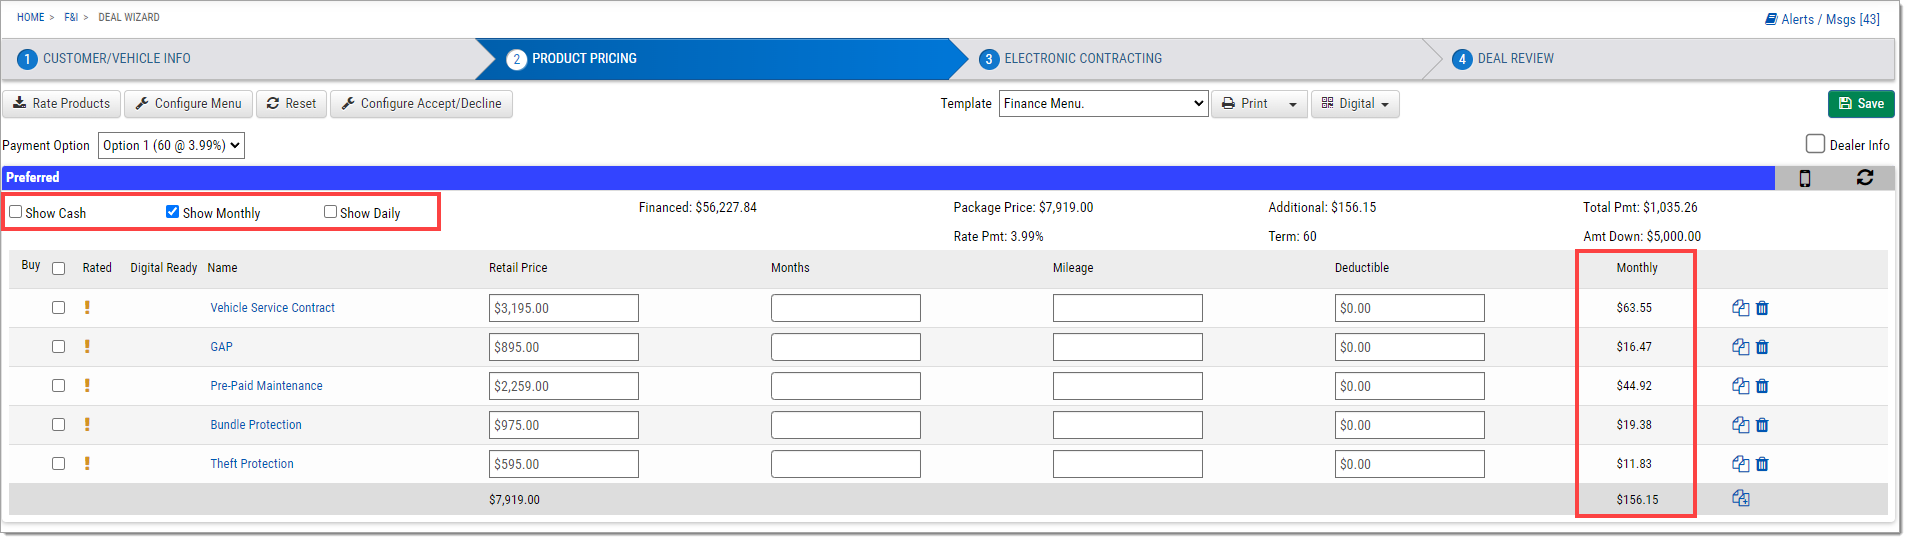
Task: Open the Theft Protection link
Action: pos(252,464)
